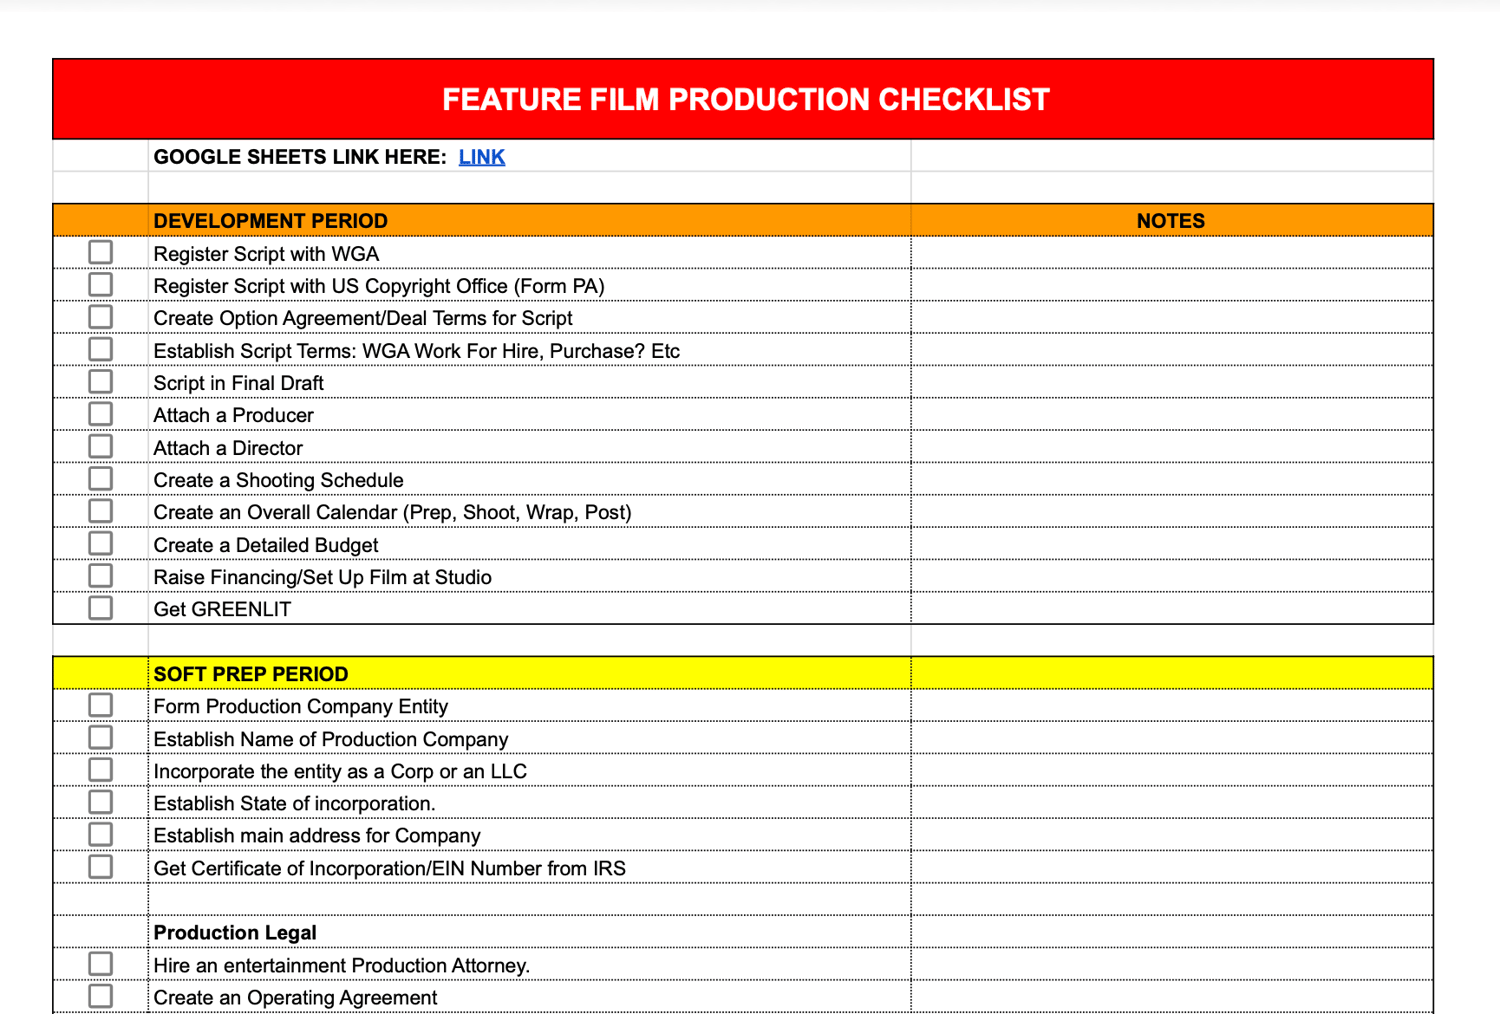Check Create a Shooting Schedule box

pos(100,479)
